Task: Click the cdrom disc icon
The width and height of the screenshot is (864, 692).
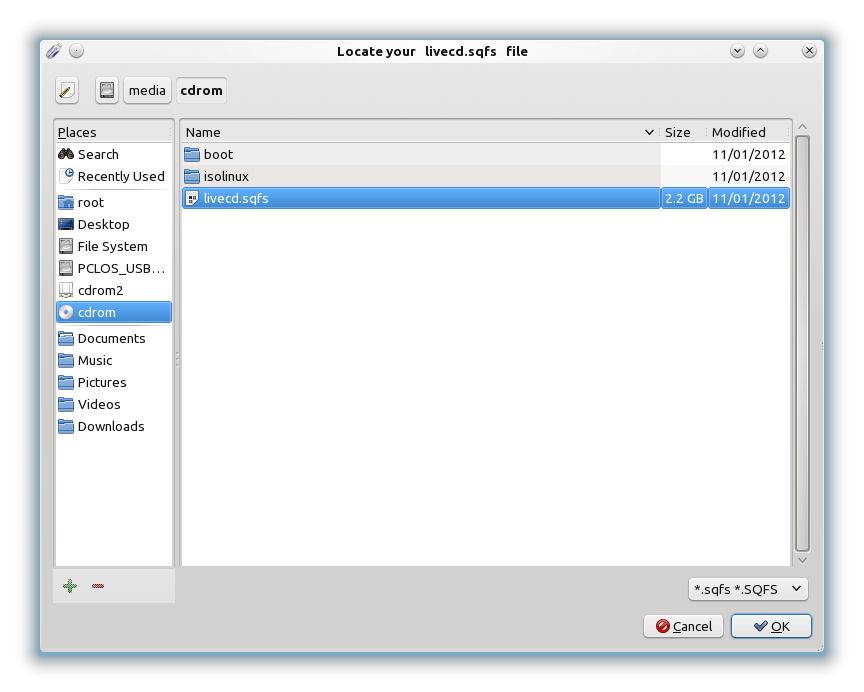Action: (66, 312)
